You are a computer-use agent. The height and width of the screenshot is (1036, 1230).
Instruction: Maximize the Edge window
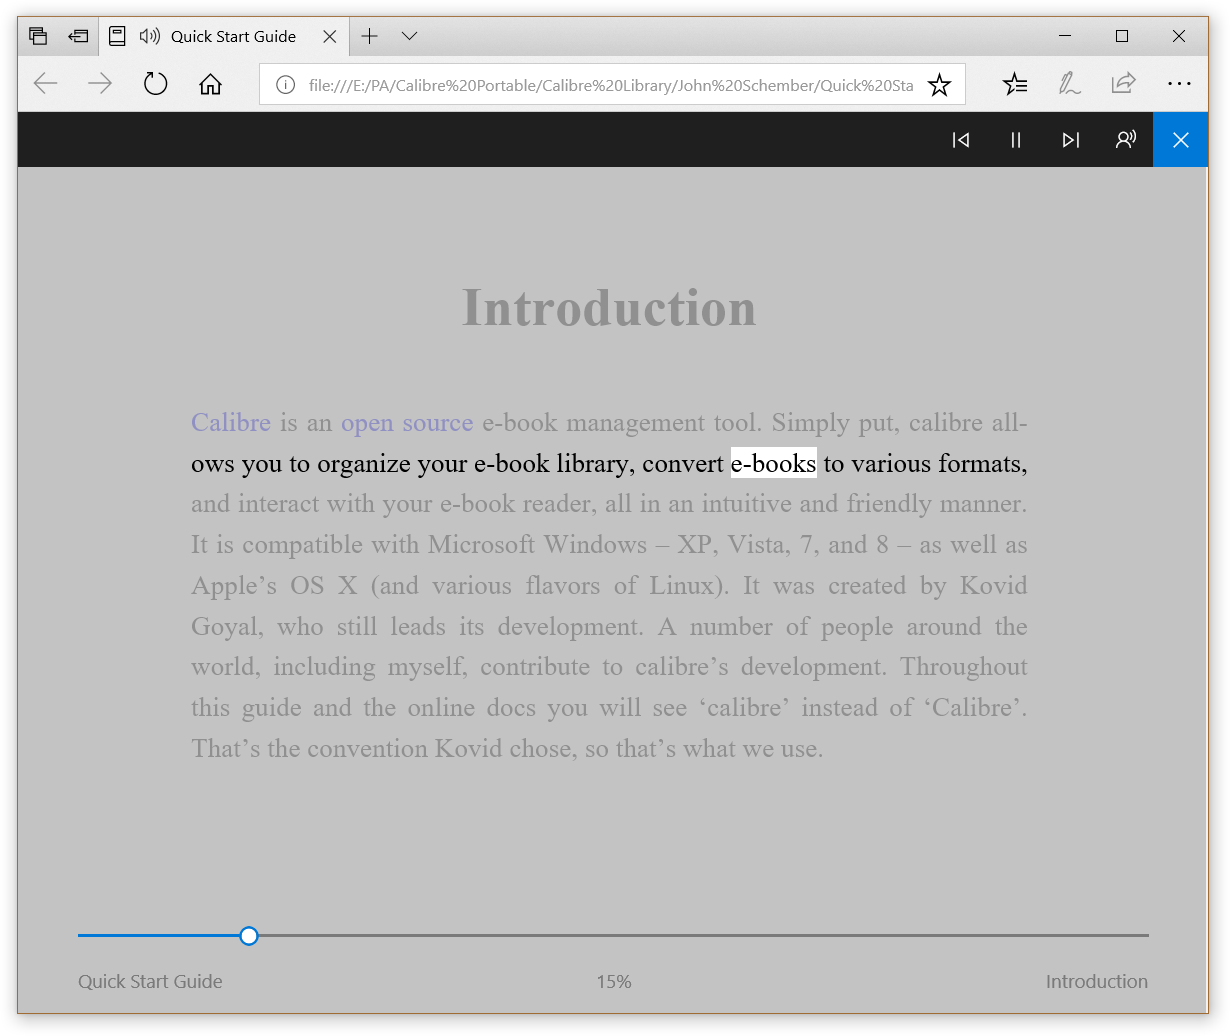click(x=1122, y=36)
